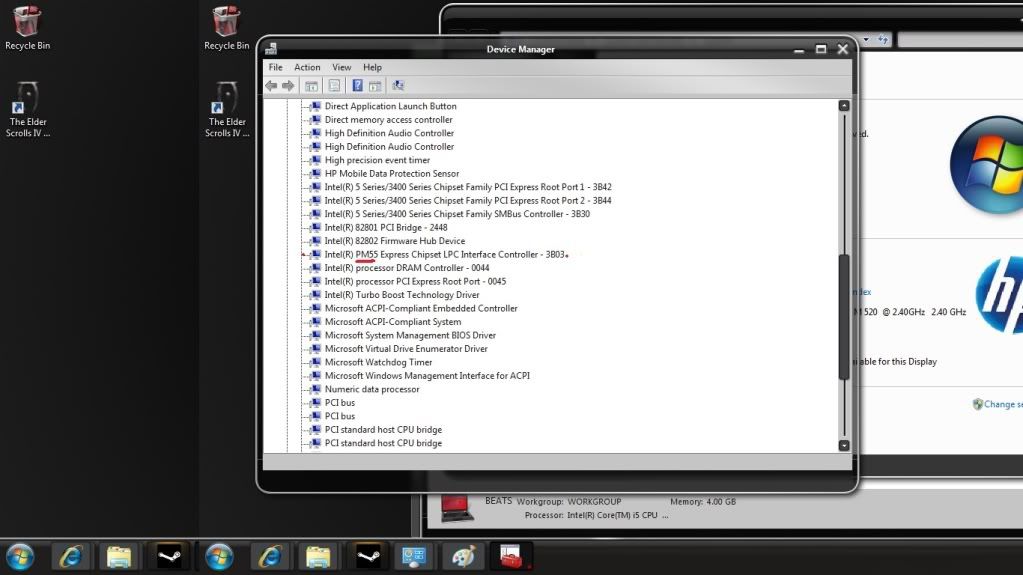
Task: Select Microsoft Windows Management Interface for ACPI
Action: (x=427, y=375)
